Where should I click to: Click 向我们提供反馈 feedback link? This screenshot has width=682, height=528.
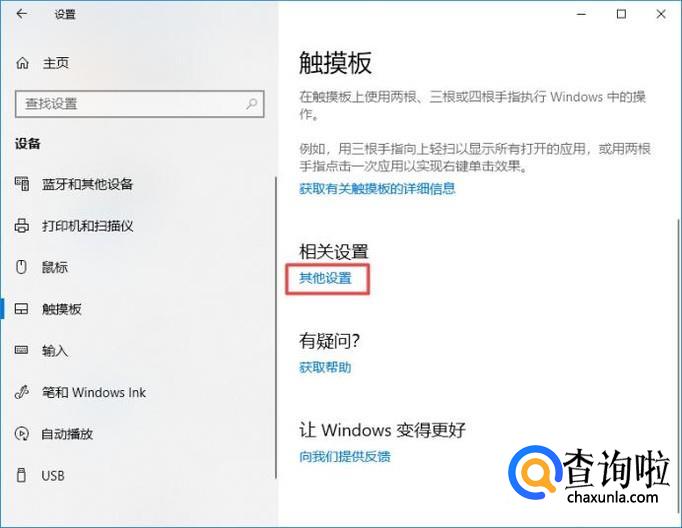pyautogui.click(x=345, y=456)
